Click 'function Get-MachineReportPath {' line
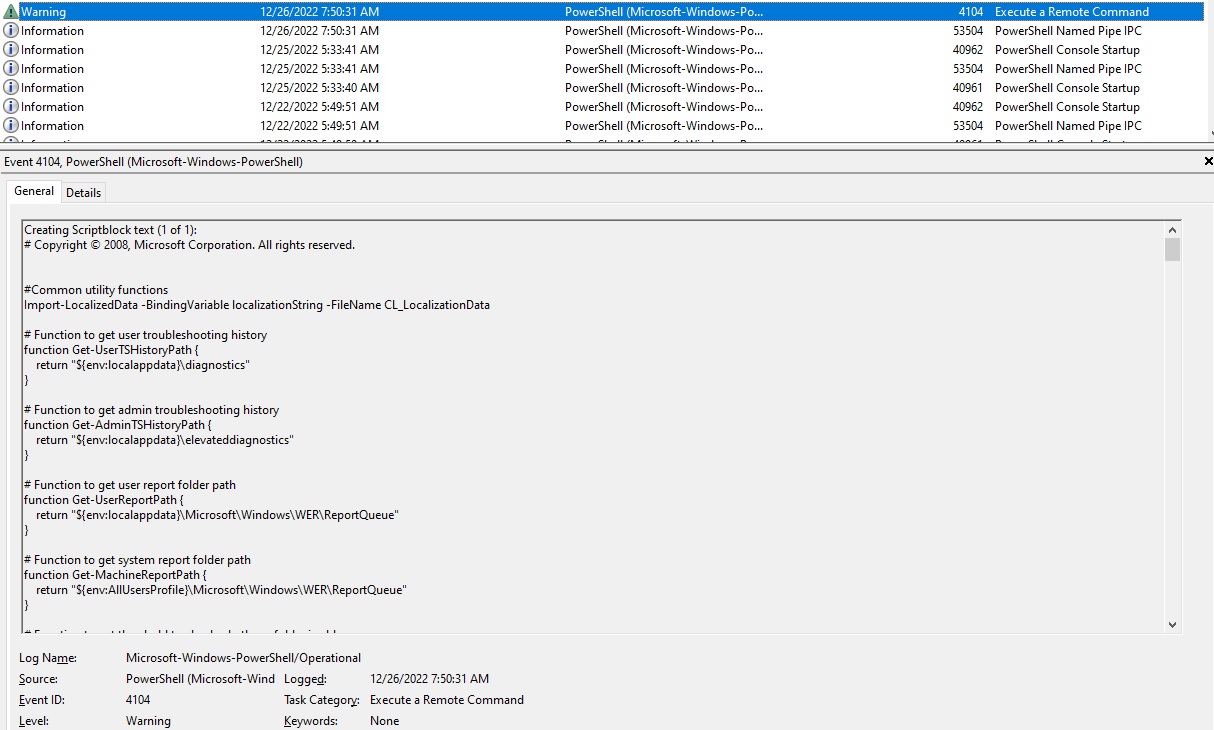 click(115, 575)
